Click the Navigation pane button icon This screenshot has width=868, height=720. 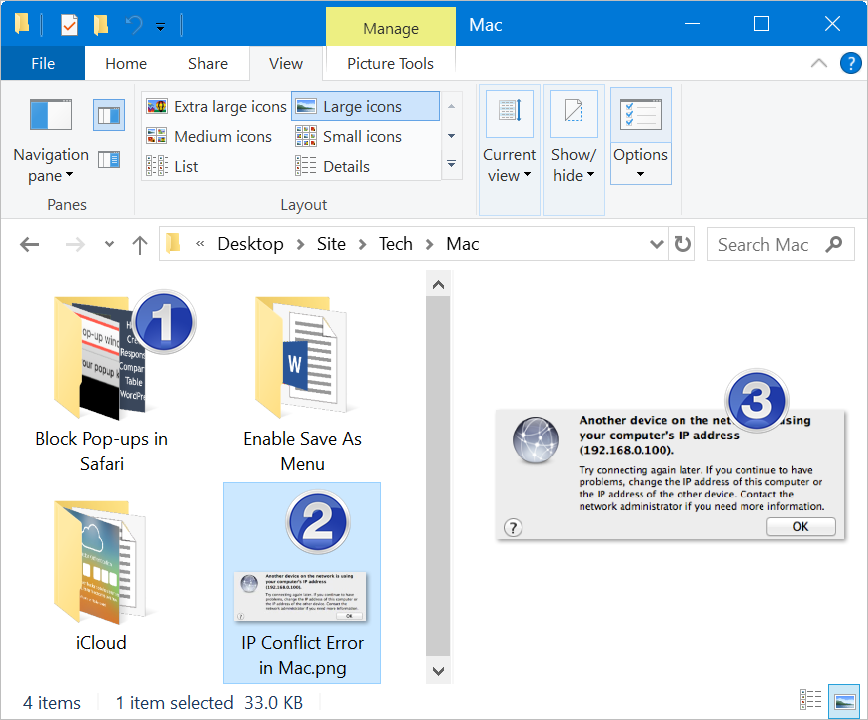pos(51,115)
